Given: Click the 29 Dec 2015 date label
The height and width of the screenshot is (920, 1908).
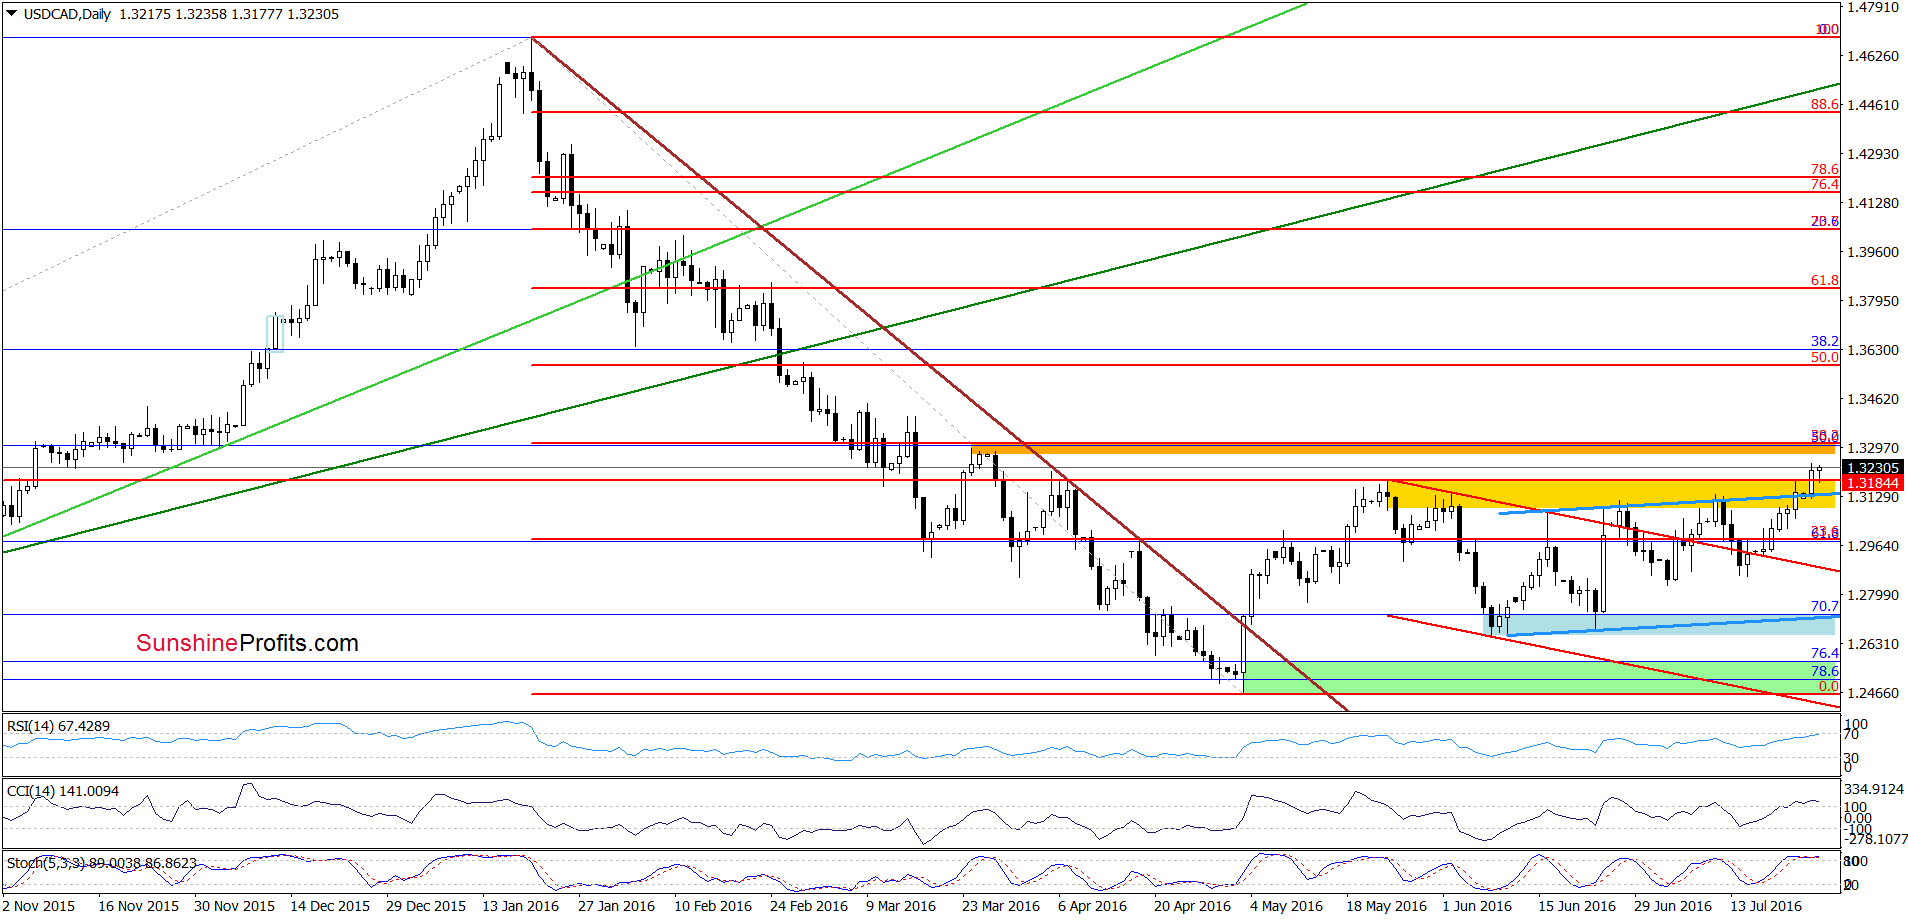Looking at the screenshot, I should coord(426,906).
